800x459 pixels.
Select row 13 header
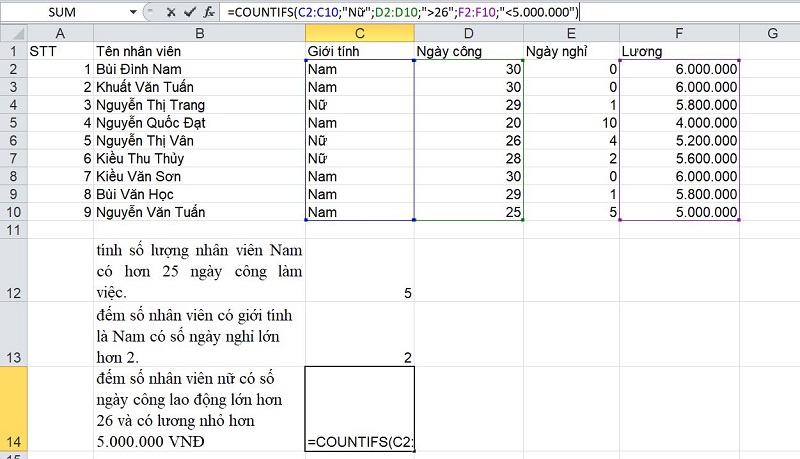pos(13,334)
